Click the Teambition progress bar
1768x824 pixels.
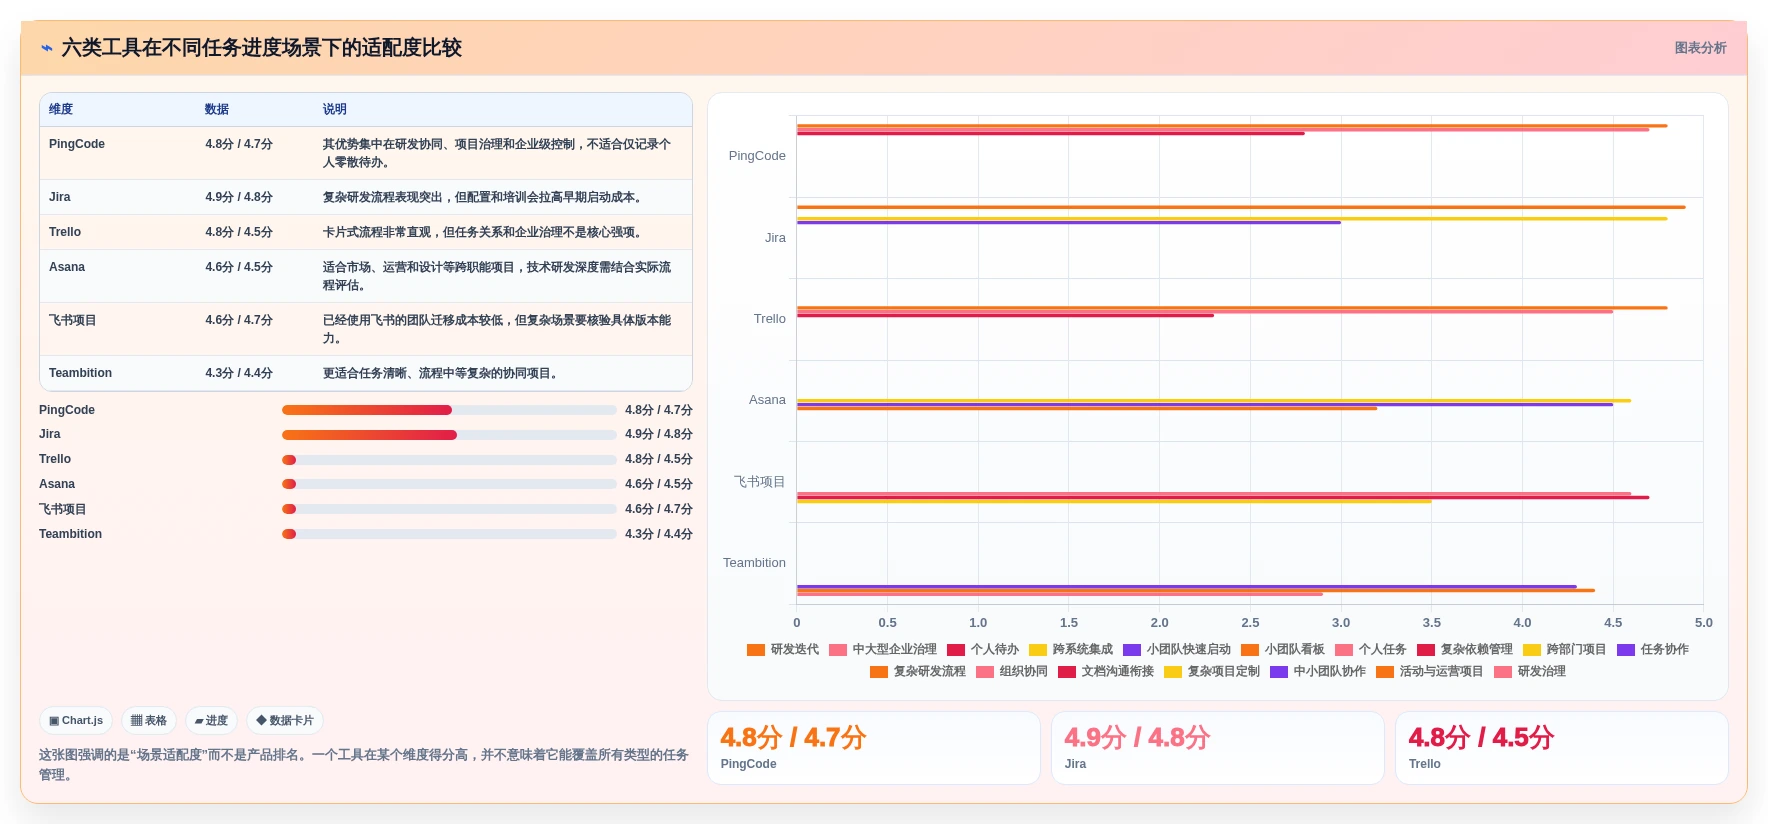coord(449,534)
